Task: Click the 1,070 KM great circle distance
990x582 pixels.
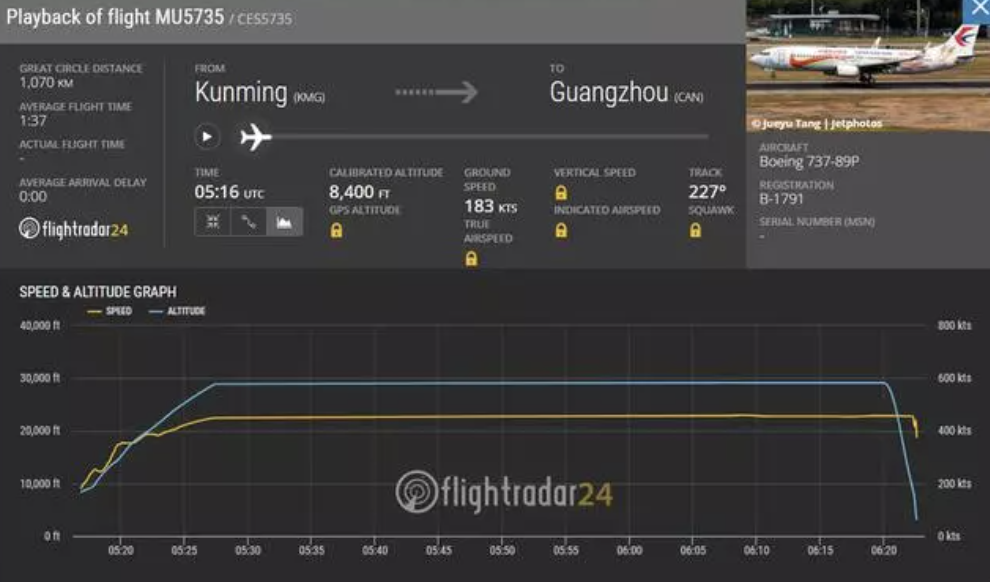Action: [x=46, y=83]
